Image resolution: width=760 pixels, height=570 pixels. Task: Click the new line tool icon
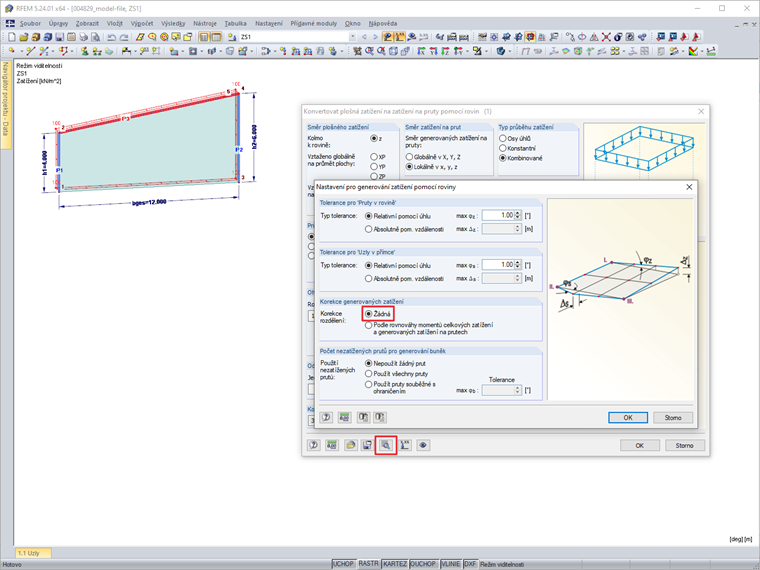point(31,51)
